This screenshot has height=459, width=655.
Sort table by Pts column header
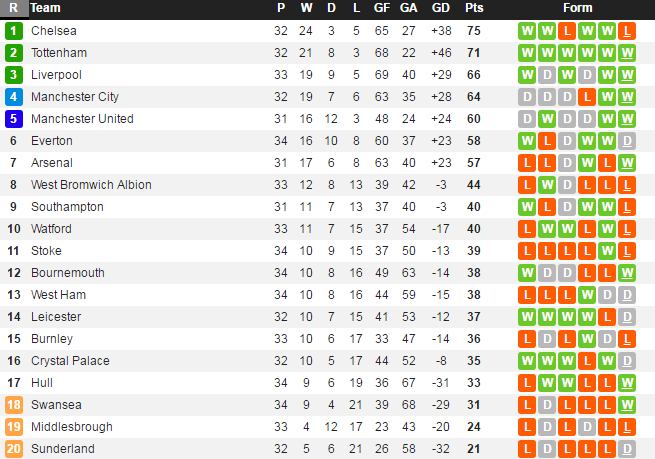point(473,8)
